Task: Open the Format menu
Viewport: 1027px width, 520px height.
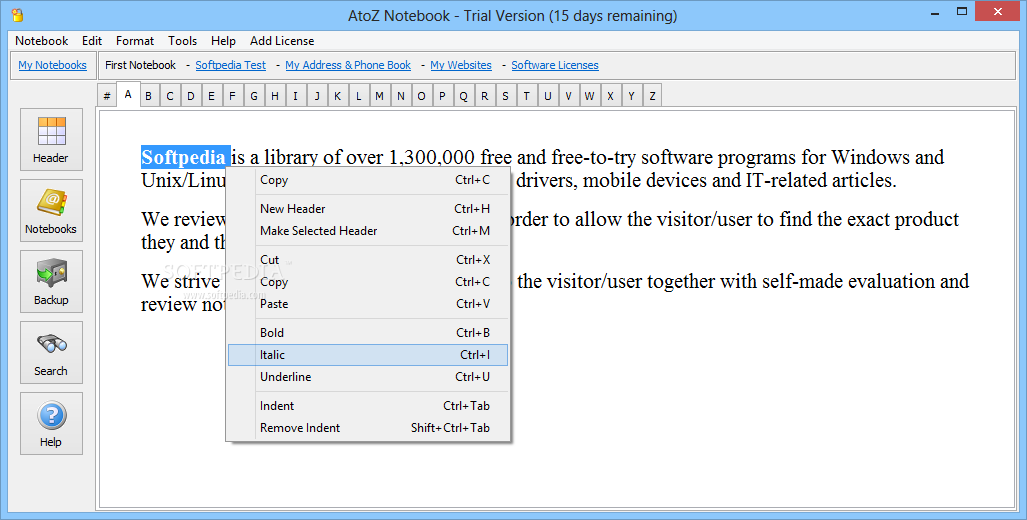Action: click(x=135, y=41)
